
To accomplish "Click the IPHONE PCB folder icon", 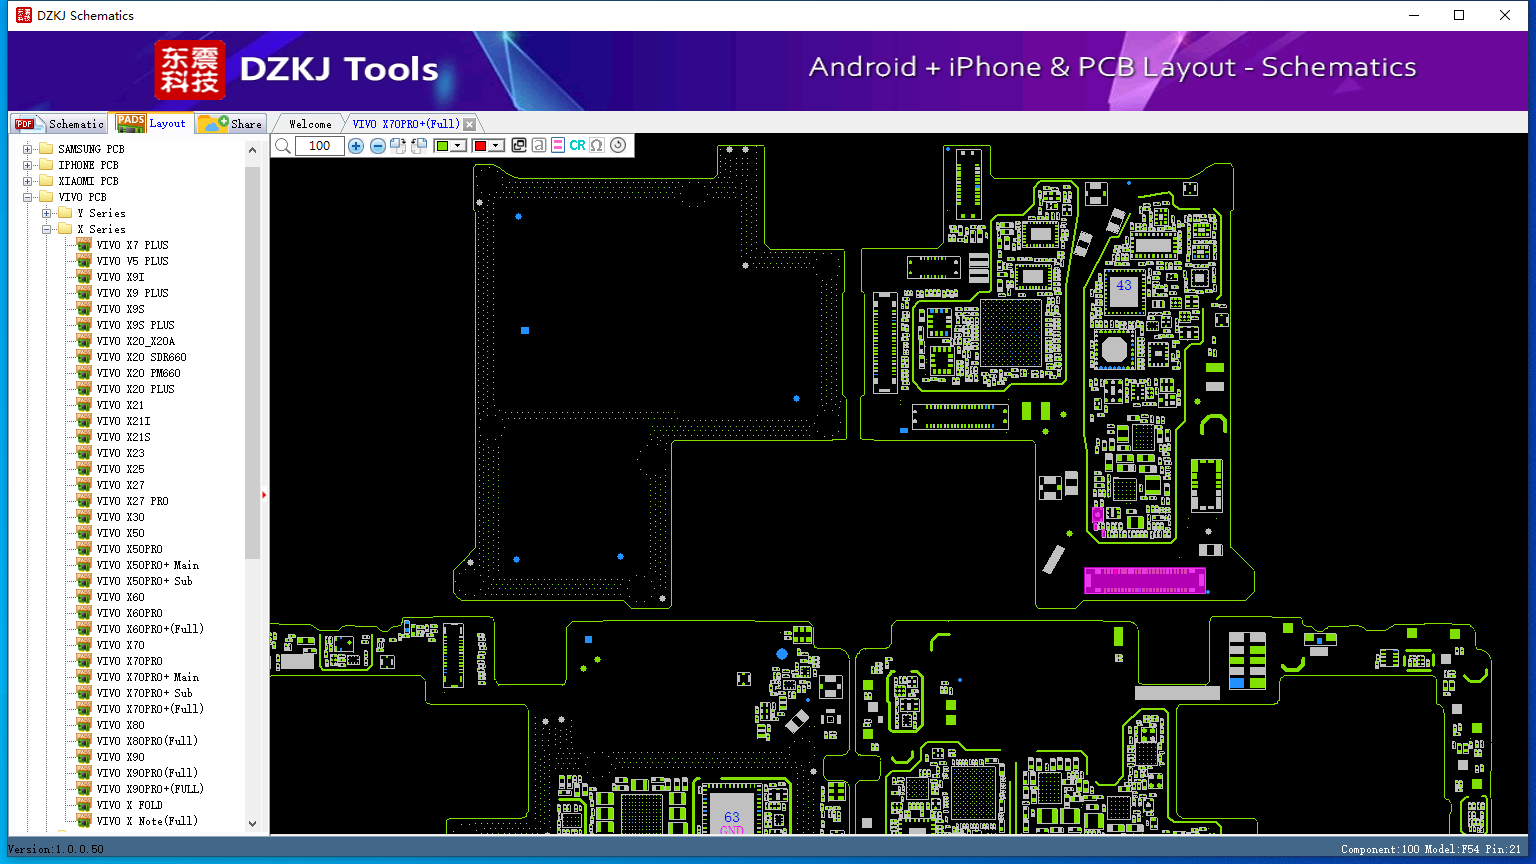I will point(45,165).
